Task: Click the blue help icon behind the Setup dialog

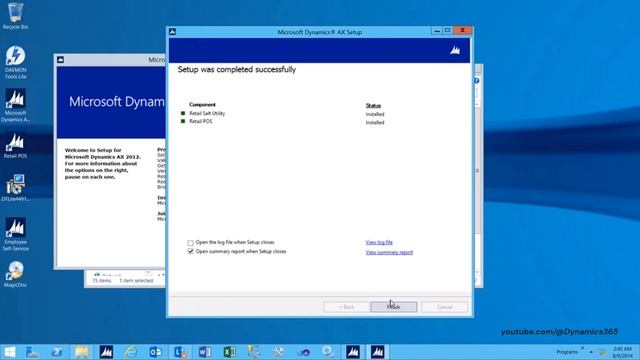Action: pos(477,81)
